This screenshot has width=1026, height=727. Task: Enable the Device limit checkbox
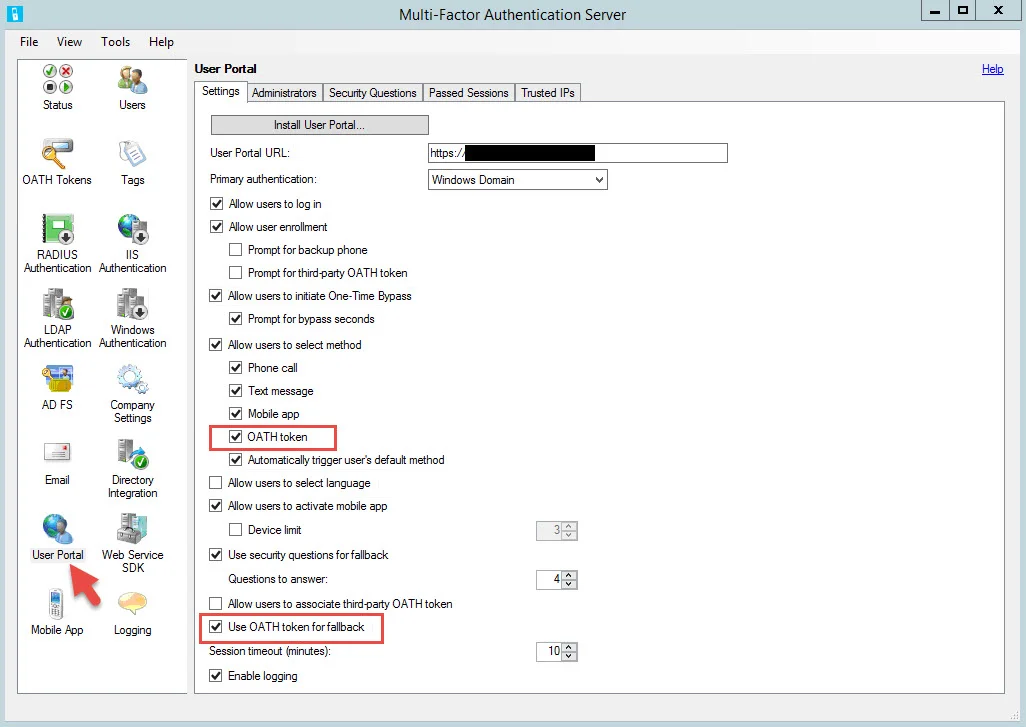coord(236,530)
